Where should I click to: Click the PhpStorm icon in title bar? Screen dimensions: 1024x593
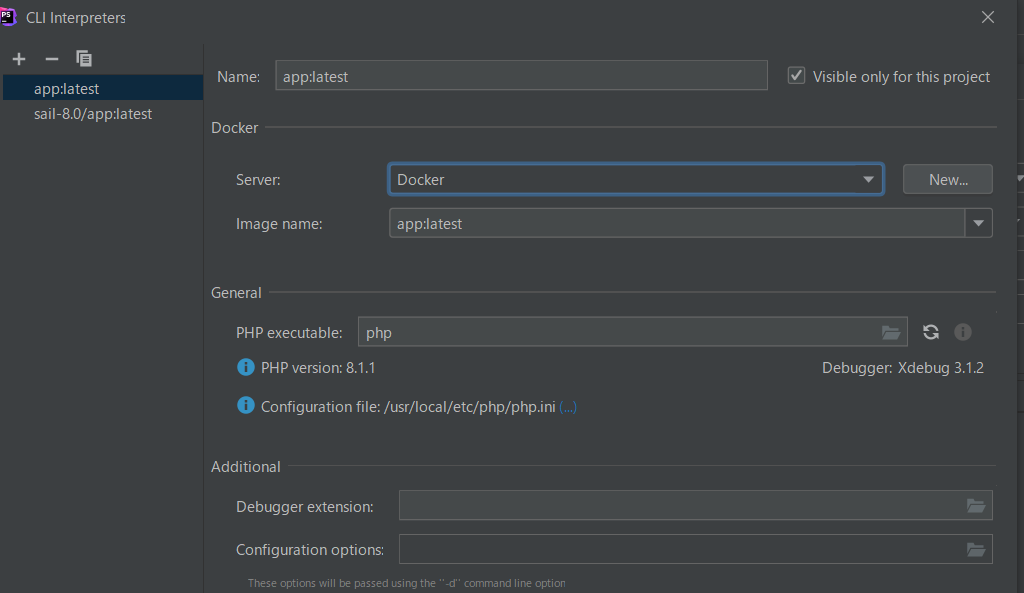click(x=7, y=16)
